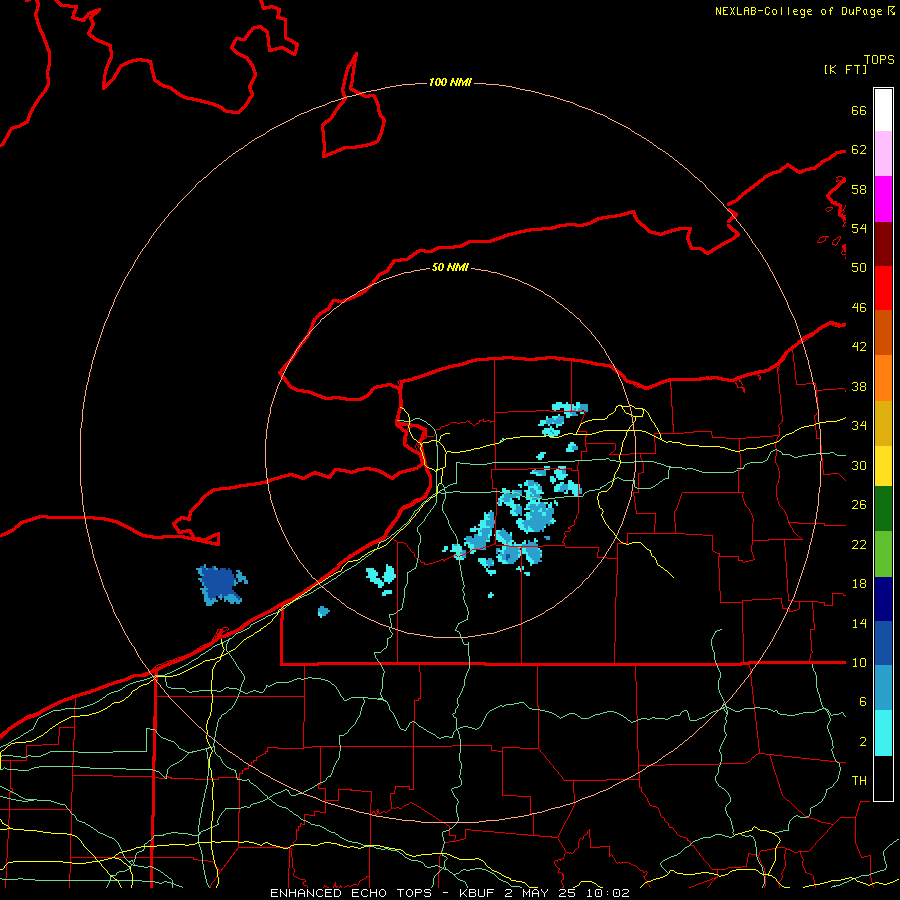Click the medium blue 10 legend swatch
This screenshot has height=900, width=900.
[x=883, y=643]
